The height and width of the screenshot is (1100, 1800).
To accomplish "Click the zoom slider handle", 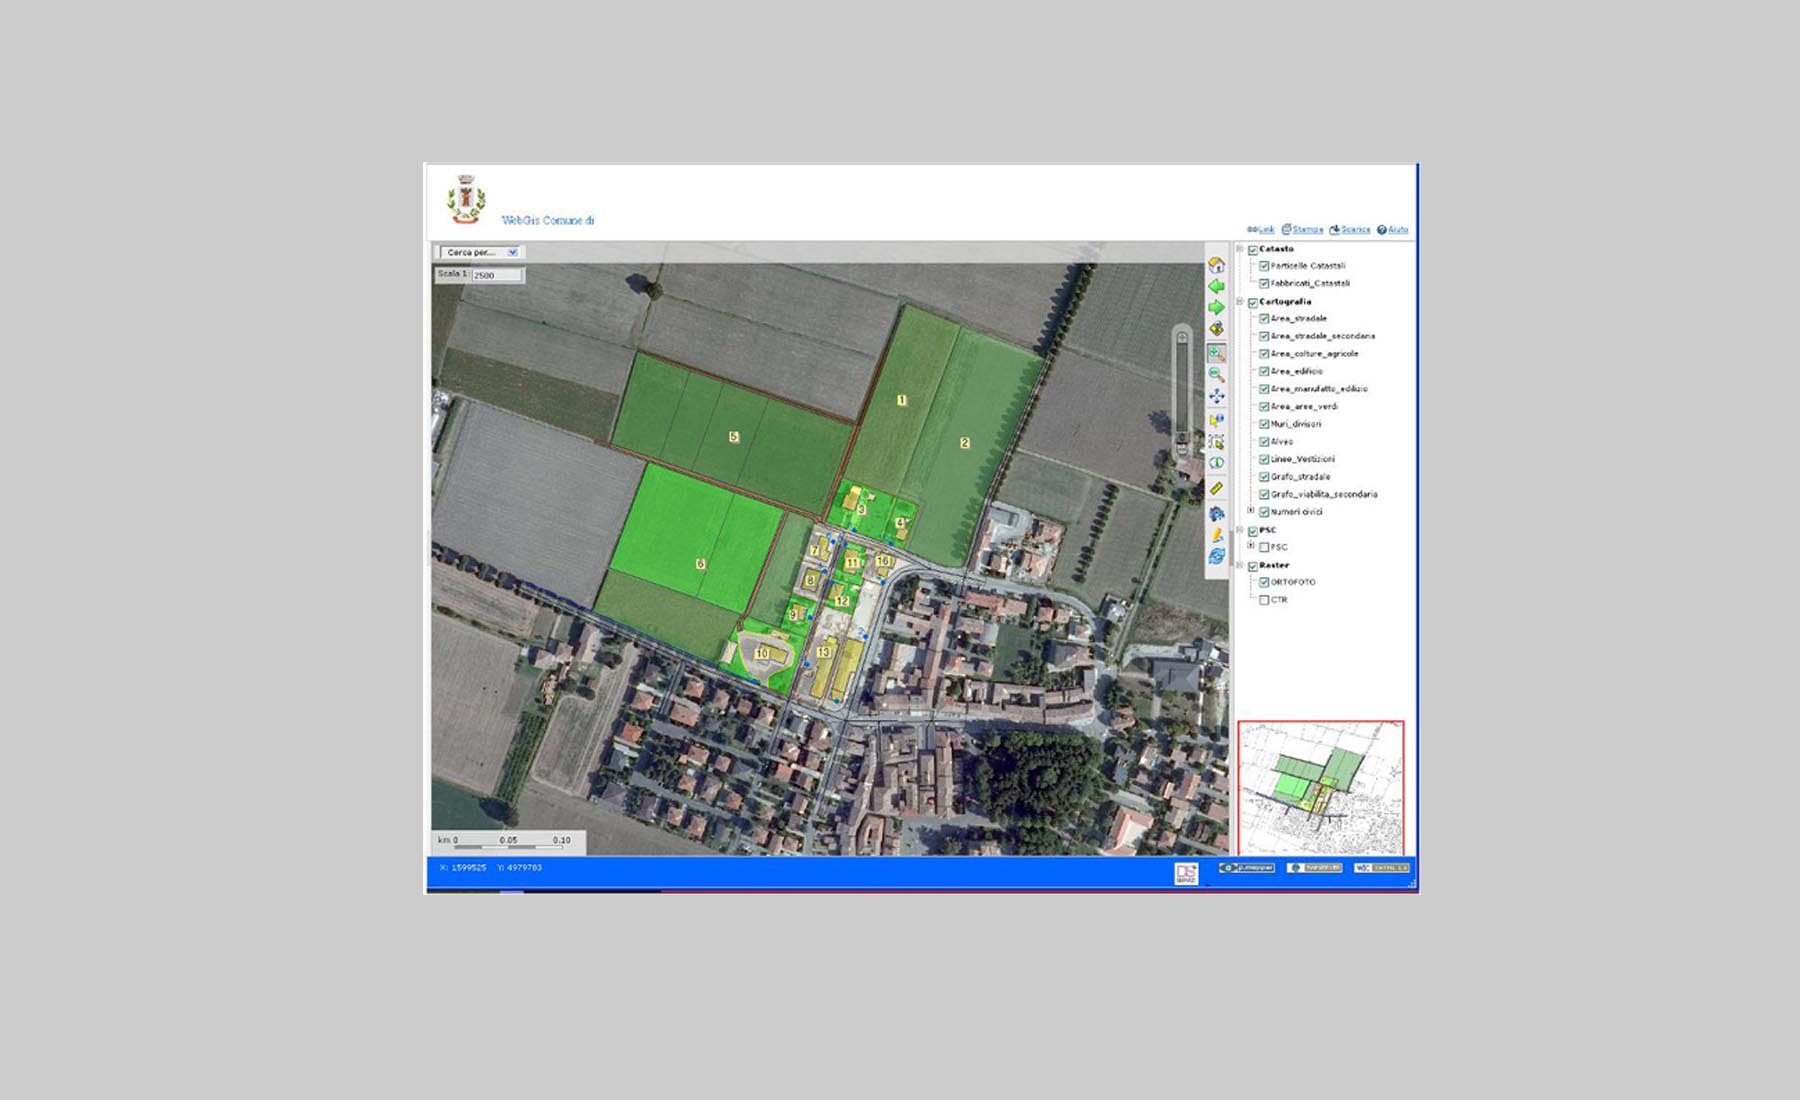I will tap(1182, 437).
